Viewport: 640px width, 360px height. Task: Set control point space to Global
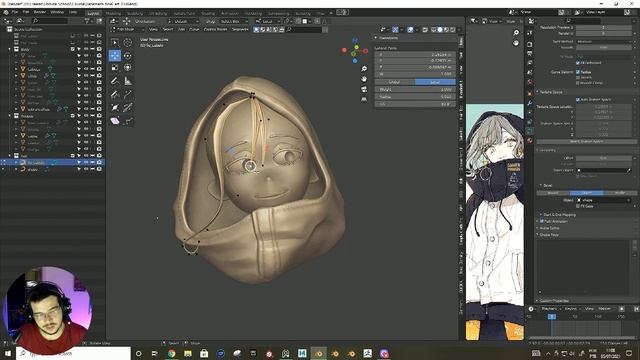coord(395,82)
